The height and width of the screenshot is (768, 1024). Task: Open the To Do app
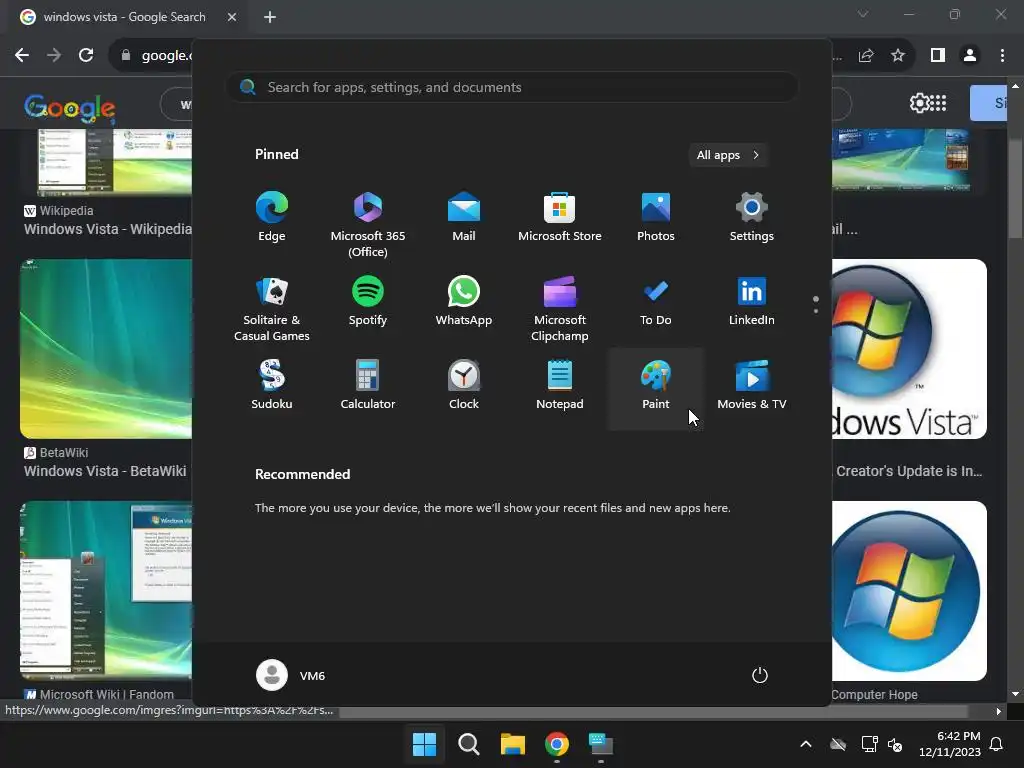point(656,301)
